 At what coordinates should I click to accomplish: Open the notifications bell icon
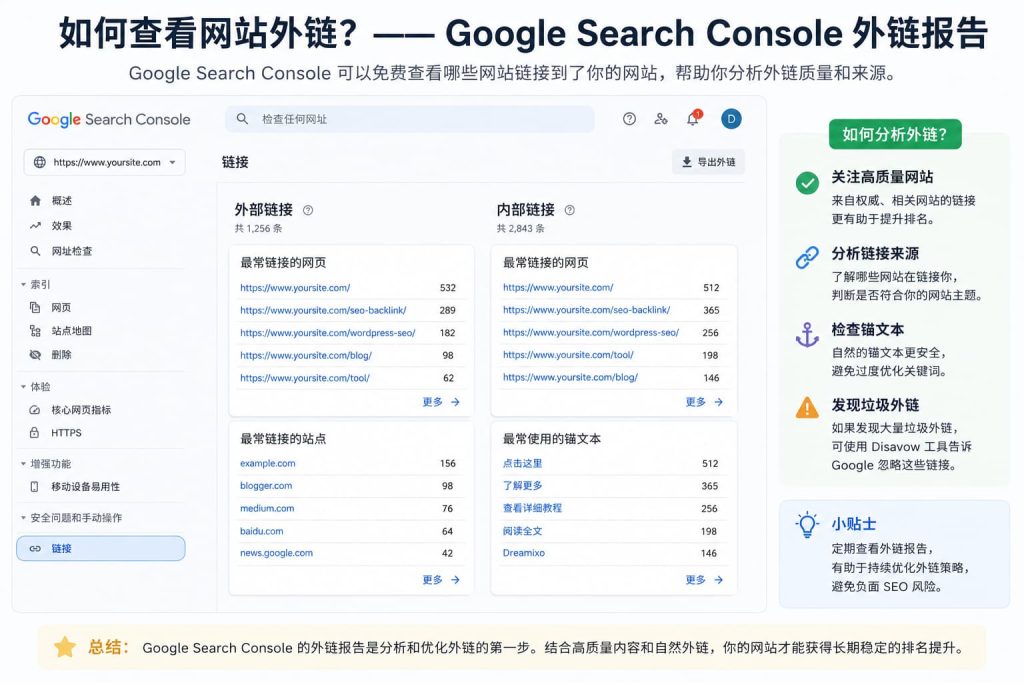pyautogui.click(x=694, y=118)
